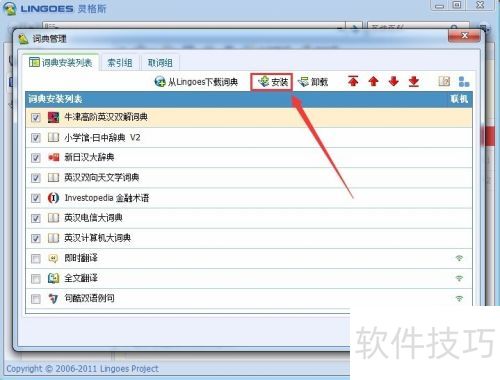Move selected dictionary to top arrow
The width and height of the screenshot is (500, 380).
(x=353, y=81)
